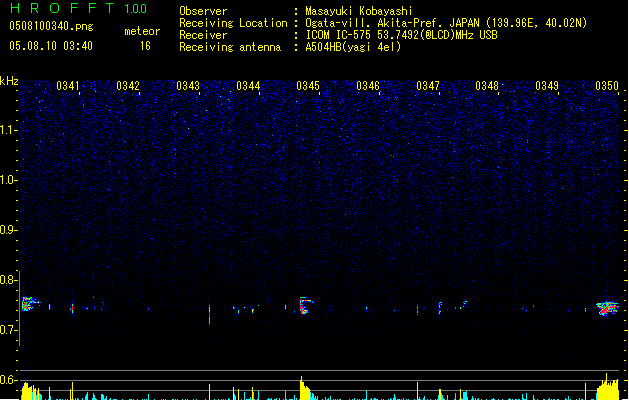
Task: Click the 1.0 kHz axis label
Action: (x=8, y=180)
